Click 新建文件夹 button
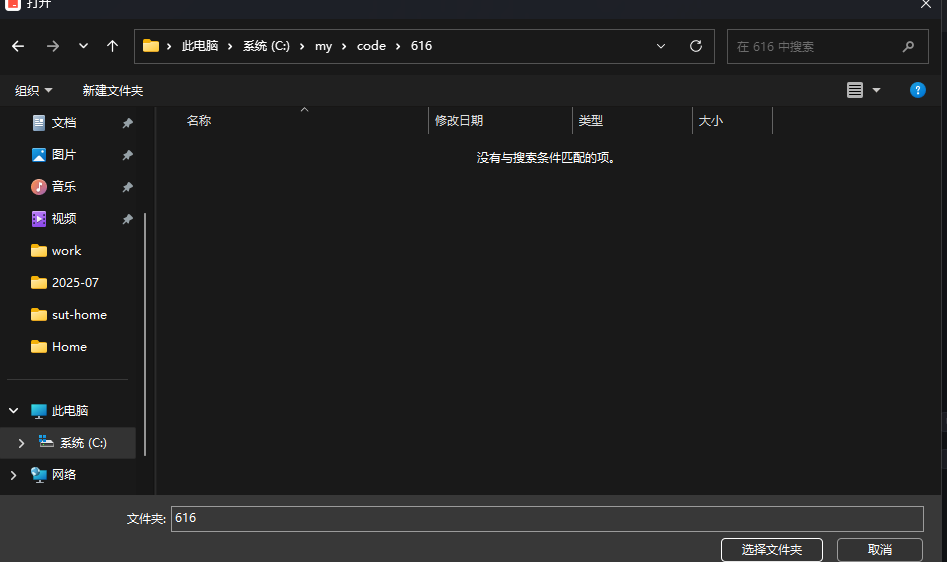Viewport: 947px width, 562px height. 113,91
